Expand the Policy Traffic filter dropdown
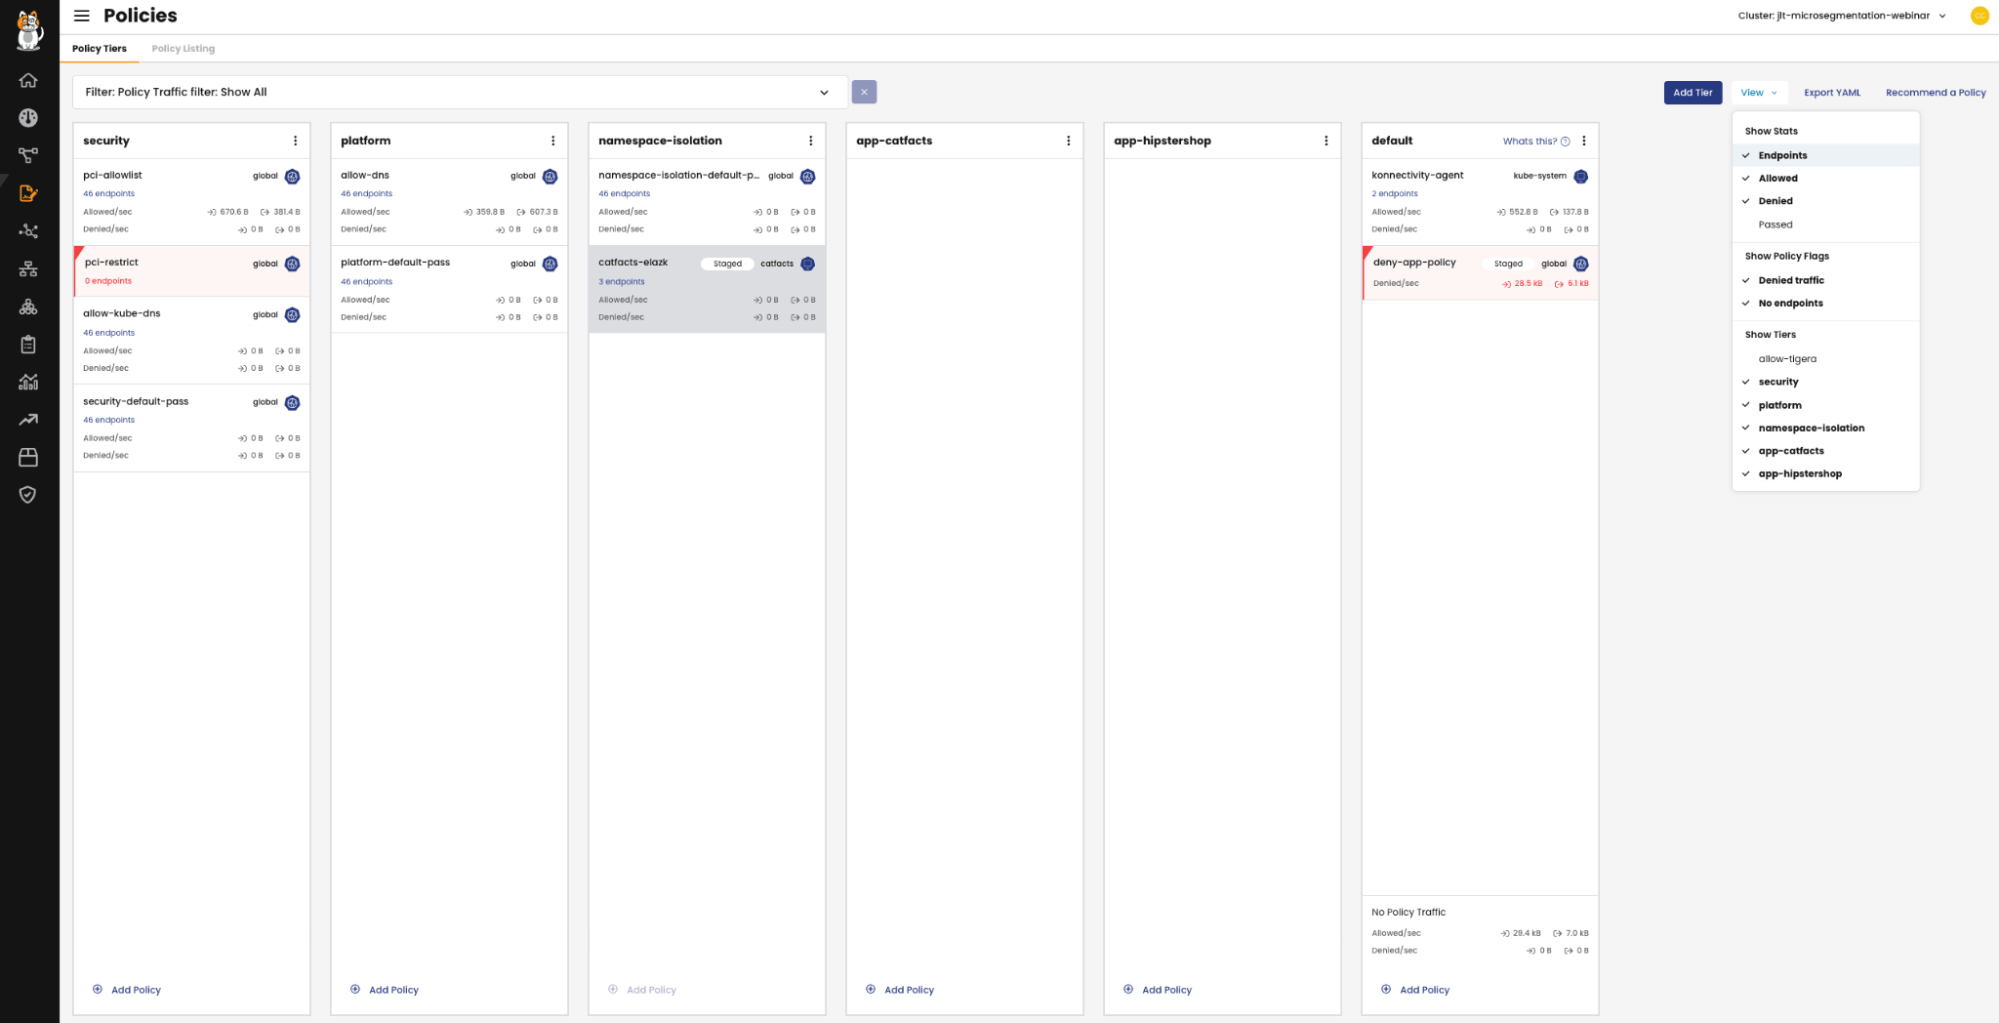Viewport: 1999px width, 1023px height. click(x=460, y=92)
